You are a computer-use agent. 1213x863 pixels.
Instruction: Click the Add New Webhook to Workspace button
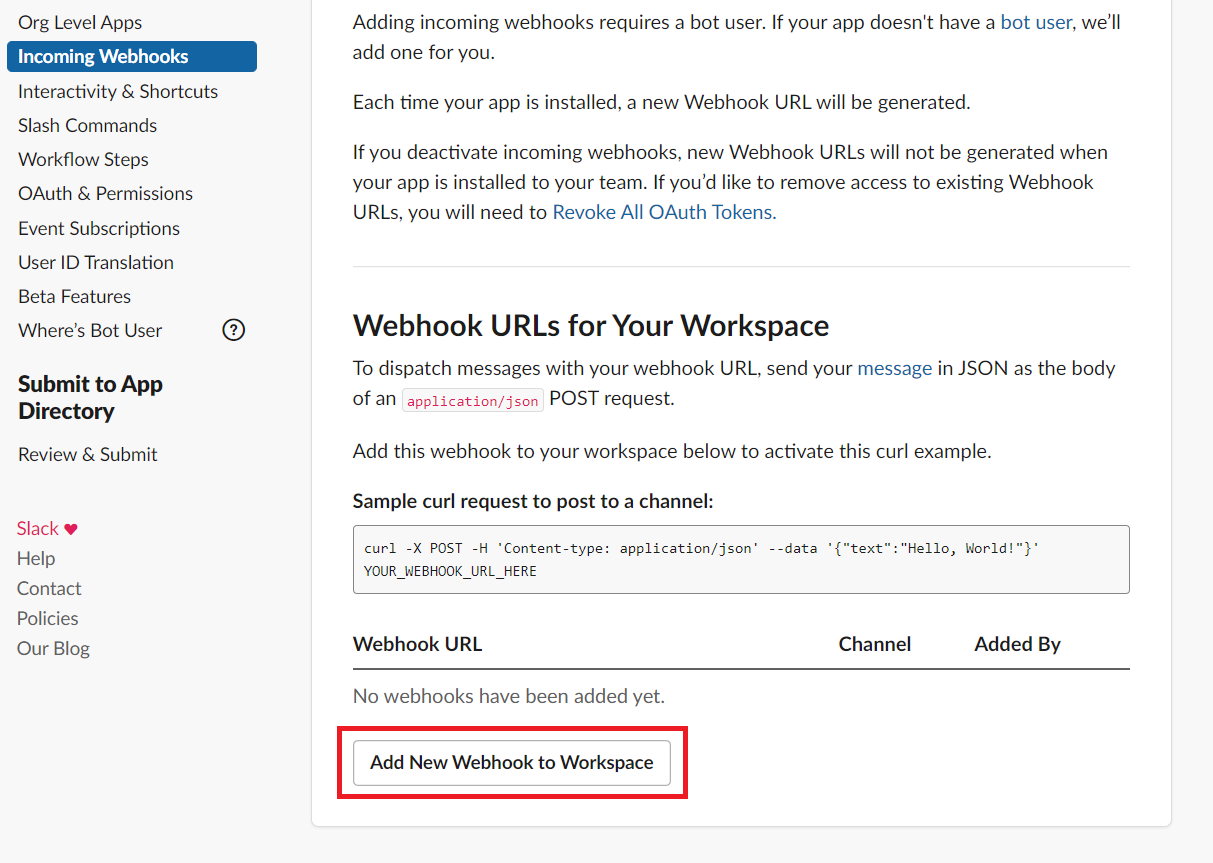(x=512, y=762)
